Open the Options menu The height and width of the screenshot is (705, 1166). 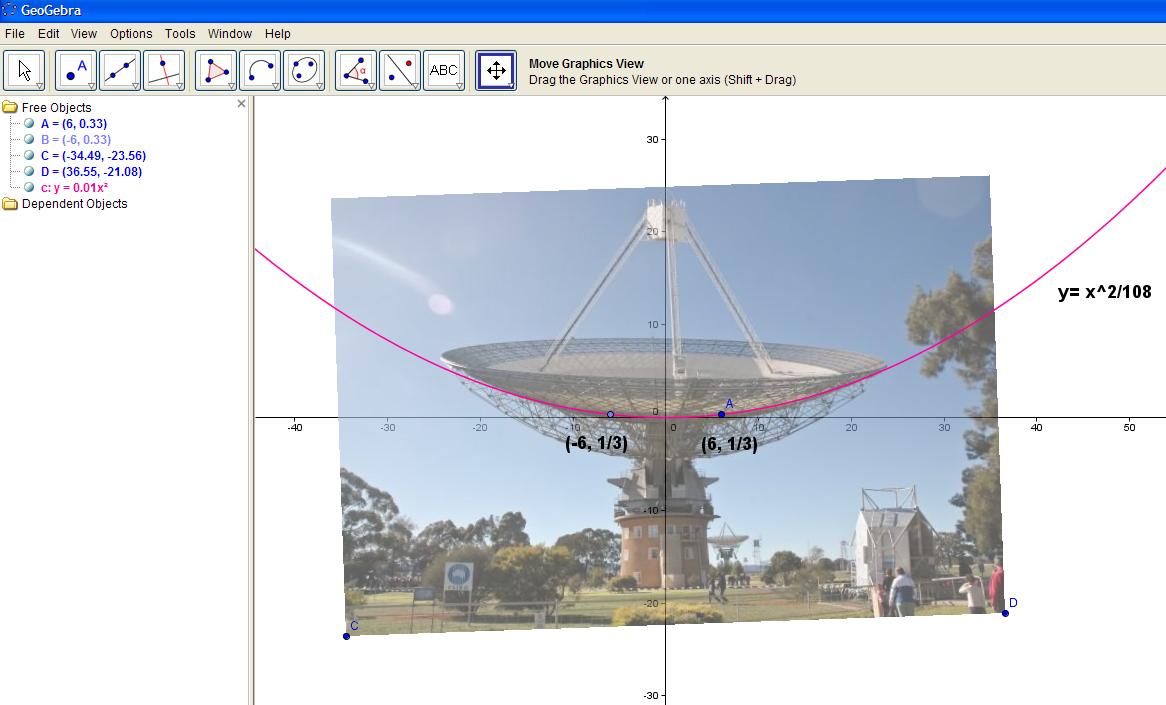click(x=131, y=33)
